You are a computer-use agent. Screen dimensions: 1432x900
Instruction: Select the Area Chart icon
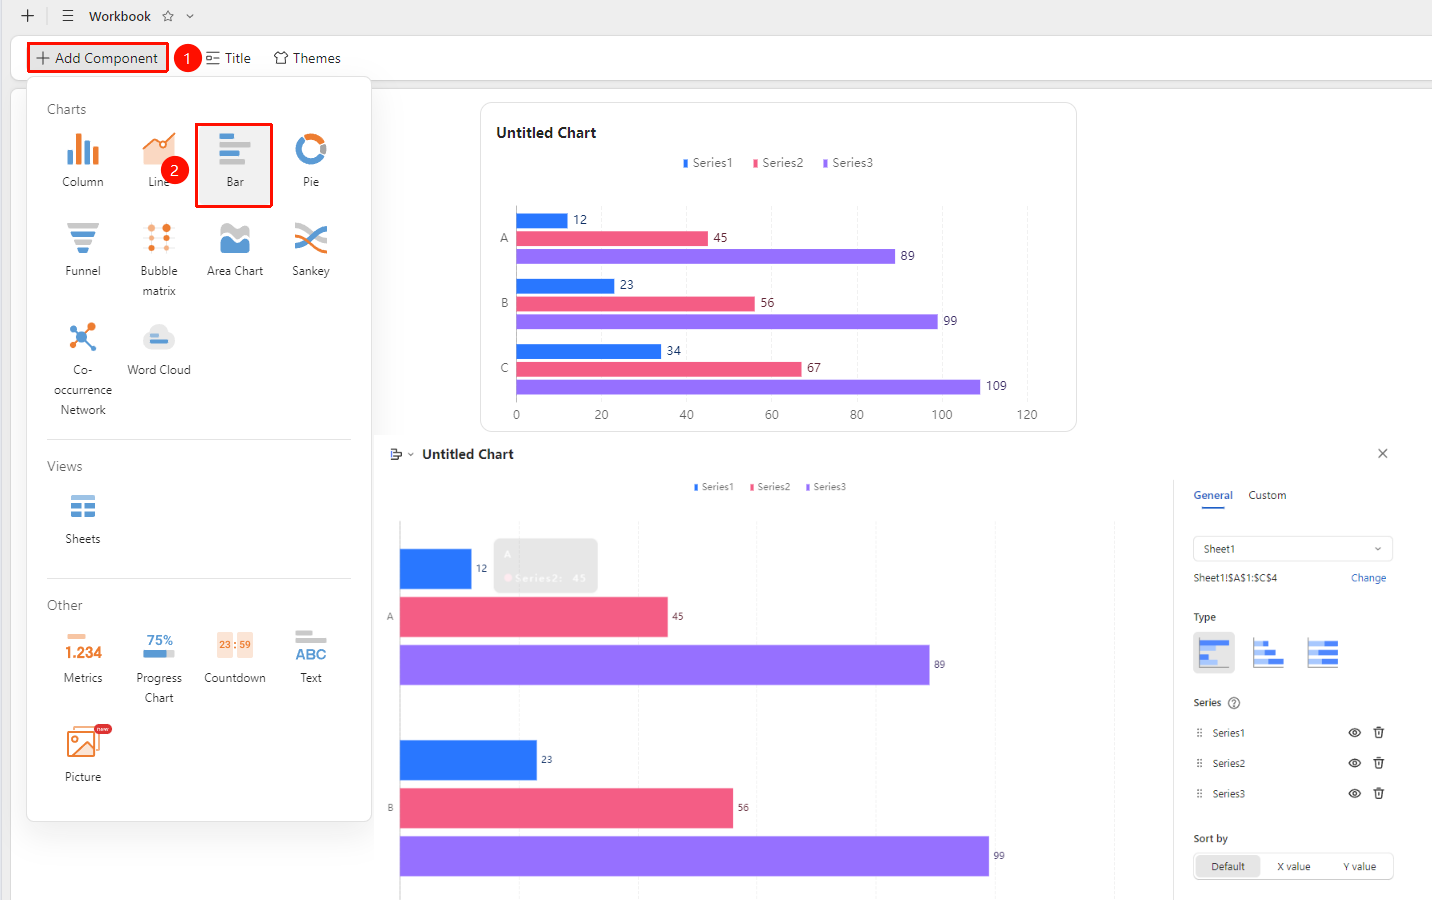235,249
